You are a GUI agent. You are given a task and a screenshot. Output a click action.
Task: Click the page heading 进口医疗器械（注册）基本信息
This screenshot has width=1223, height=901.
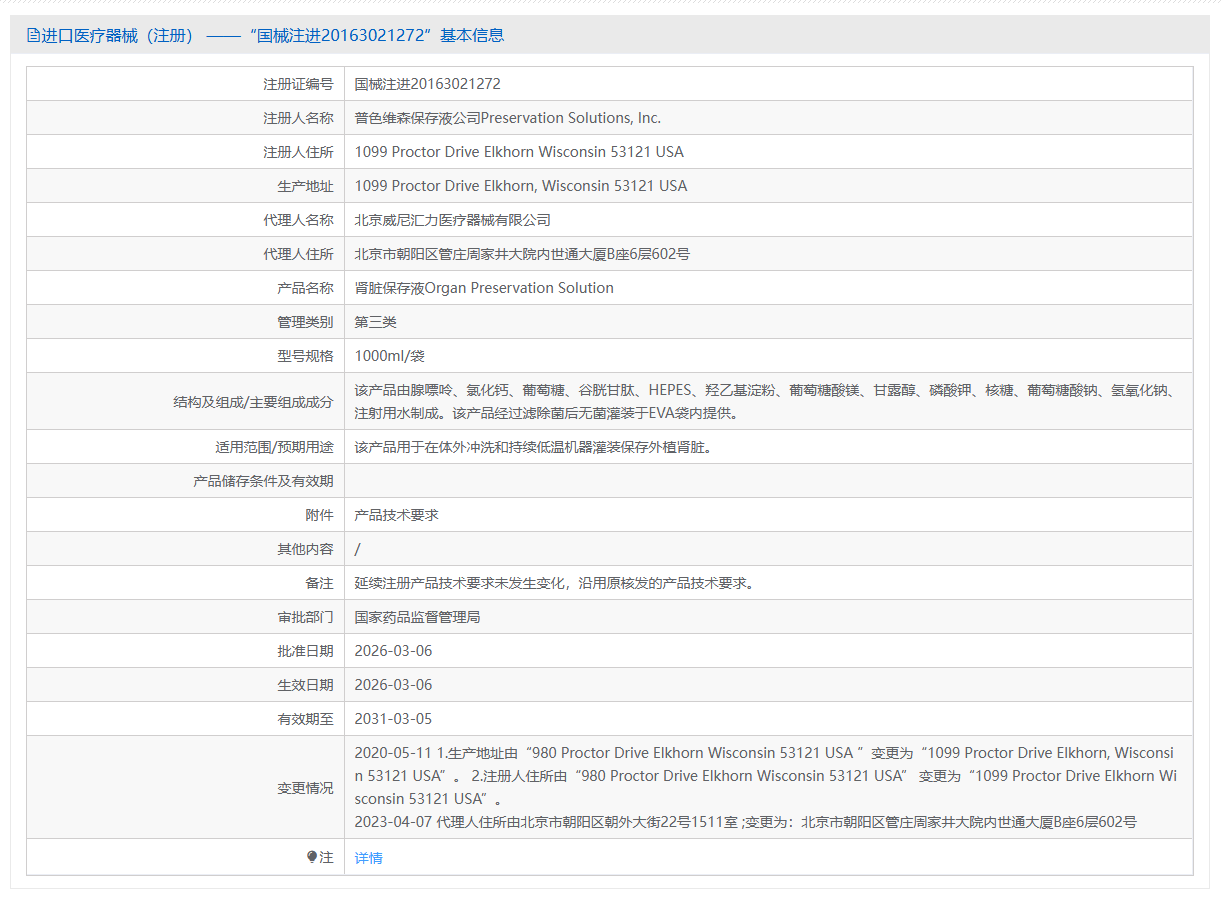tap(266, 36)
